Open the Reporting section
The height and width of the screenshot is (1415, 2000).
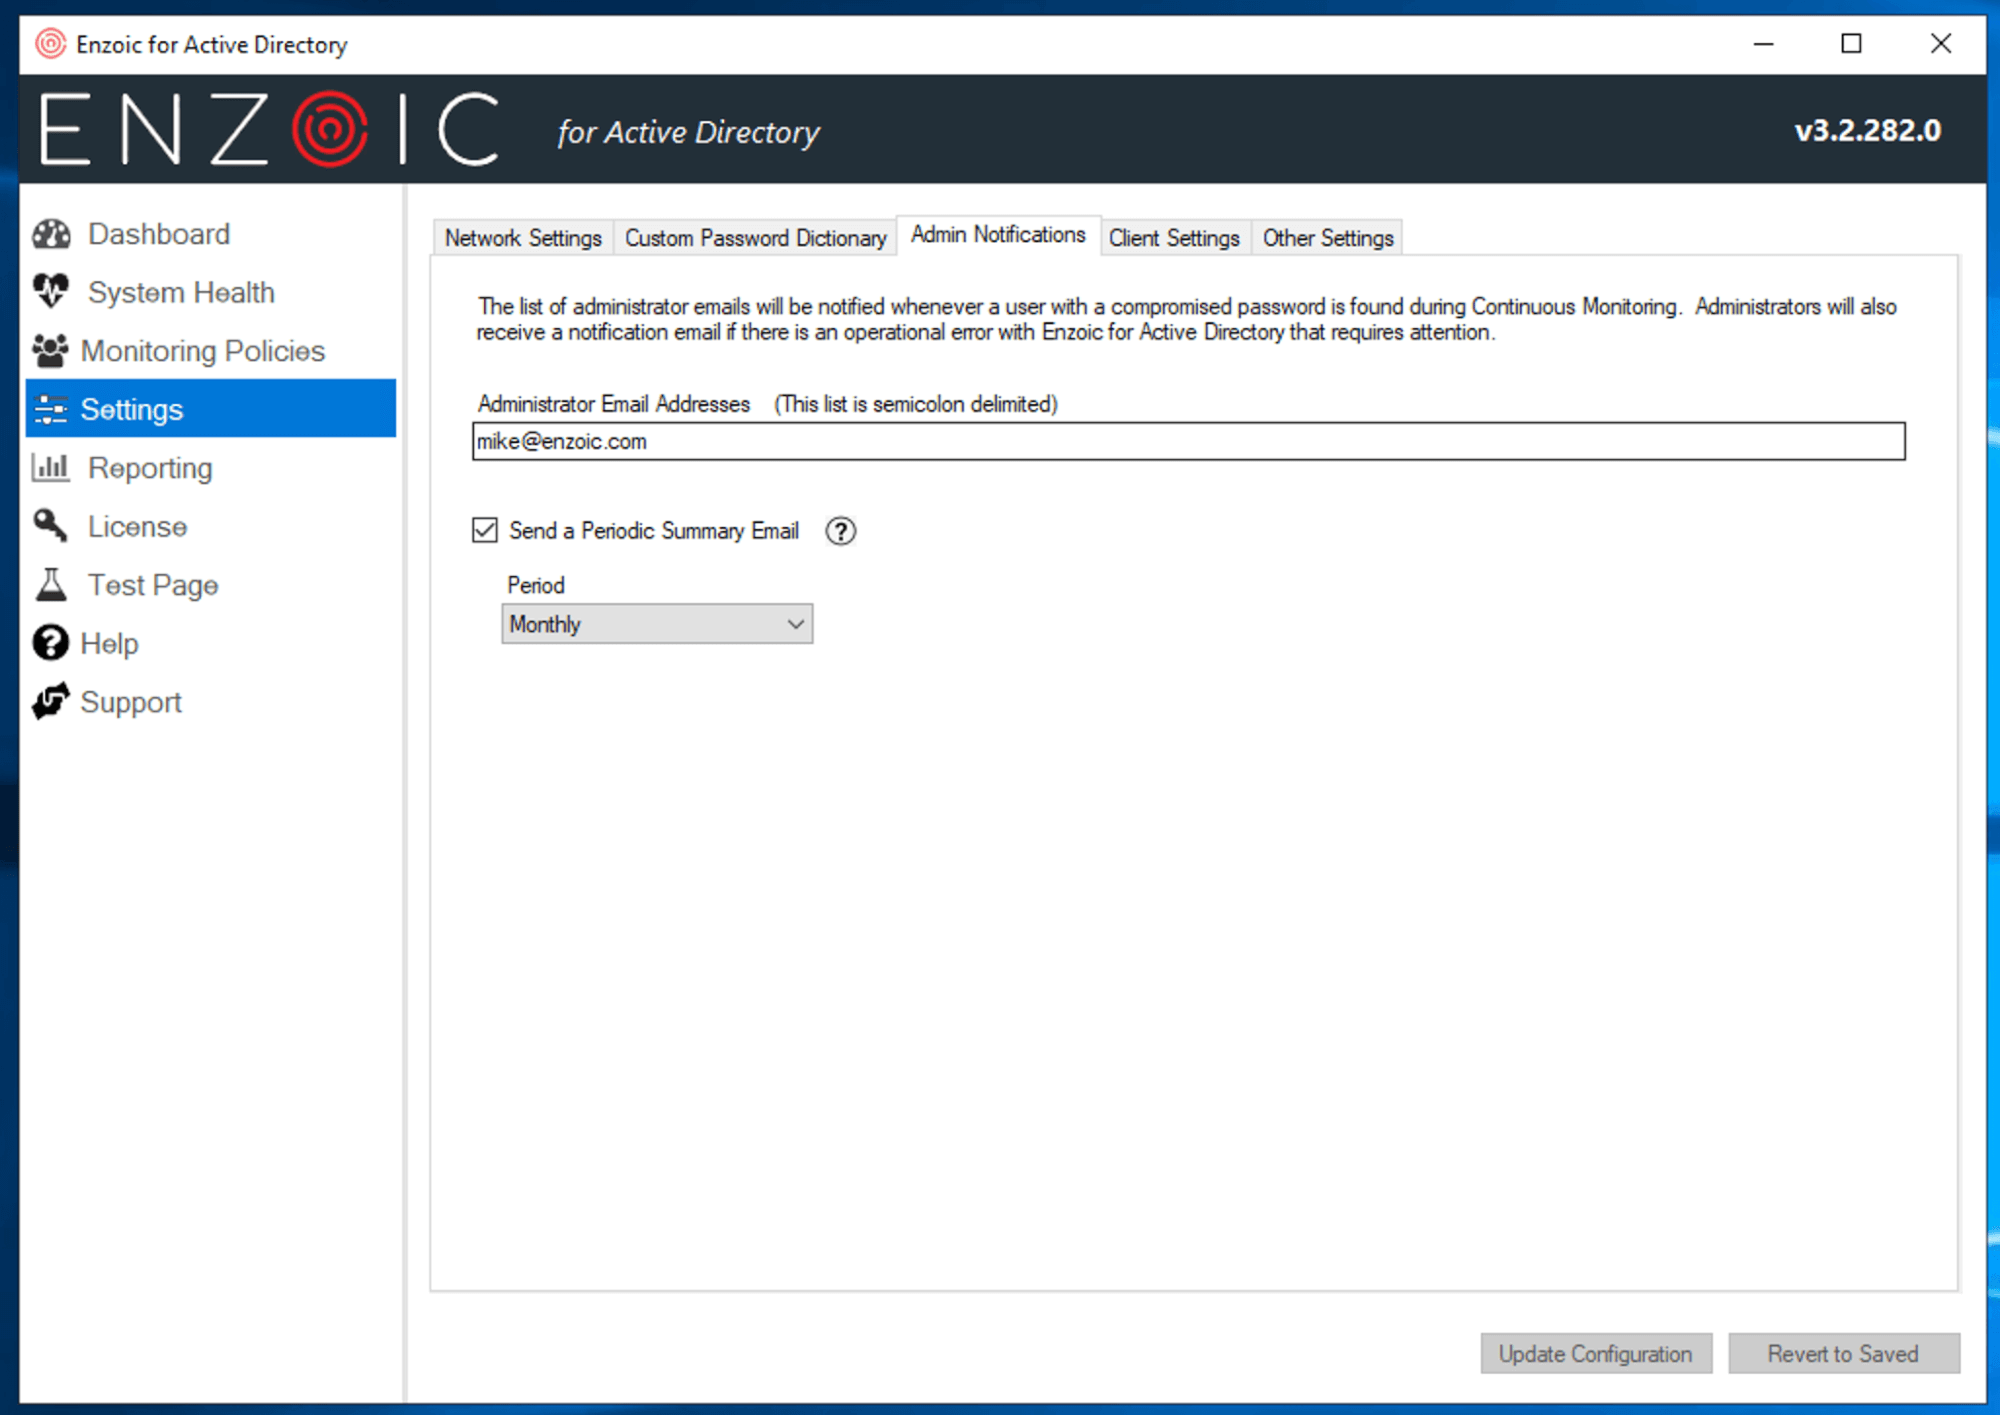coord(150,468)
